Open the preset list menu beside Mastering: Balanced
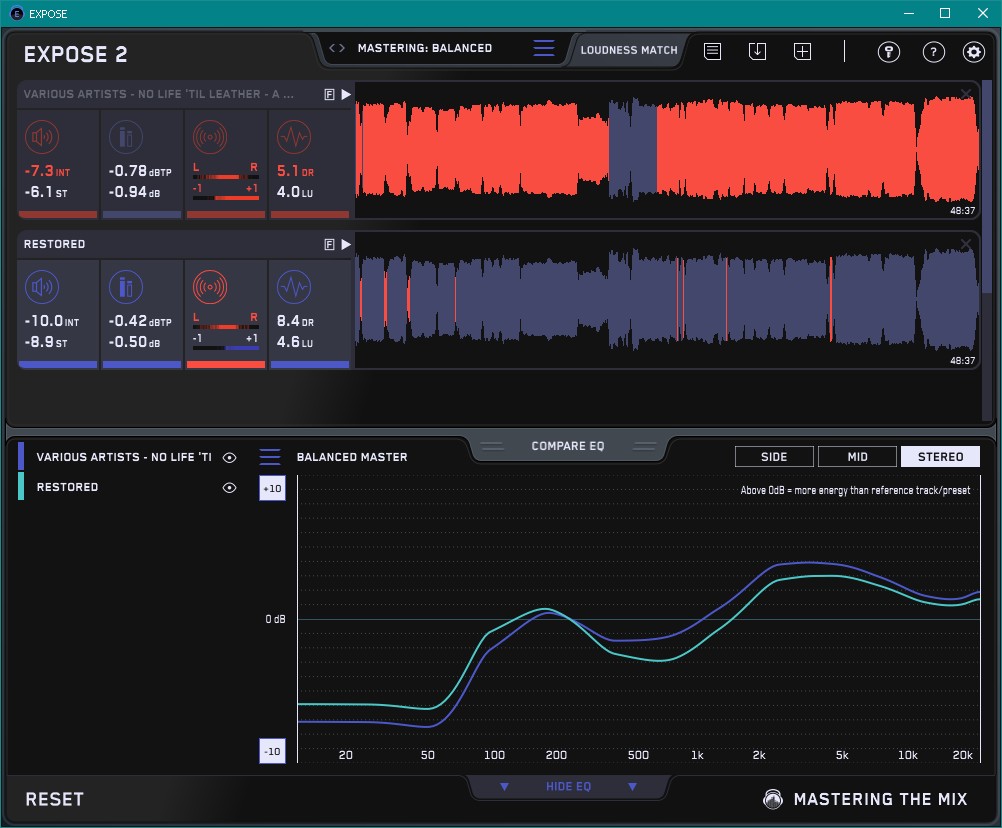 pyautogui.click(x=543, y=49)
